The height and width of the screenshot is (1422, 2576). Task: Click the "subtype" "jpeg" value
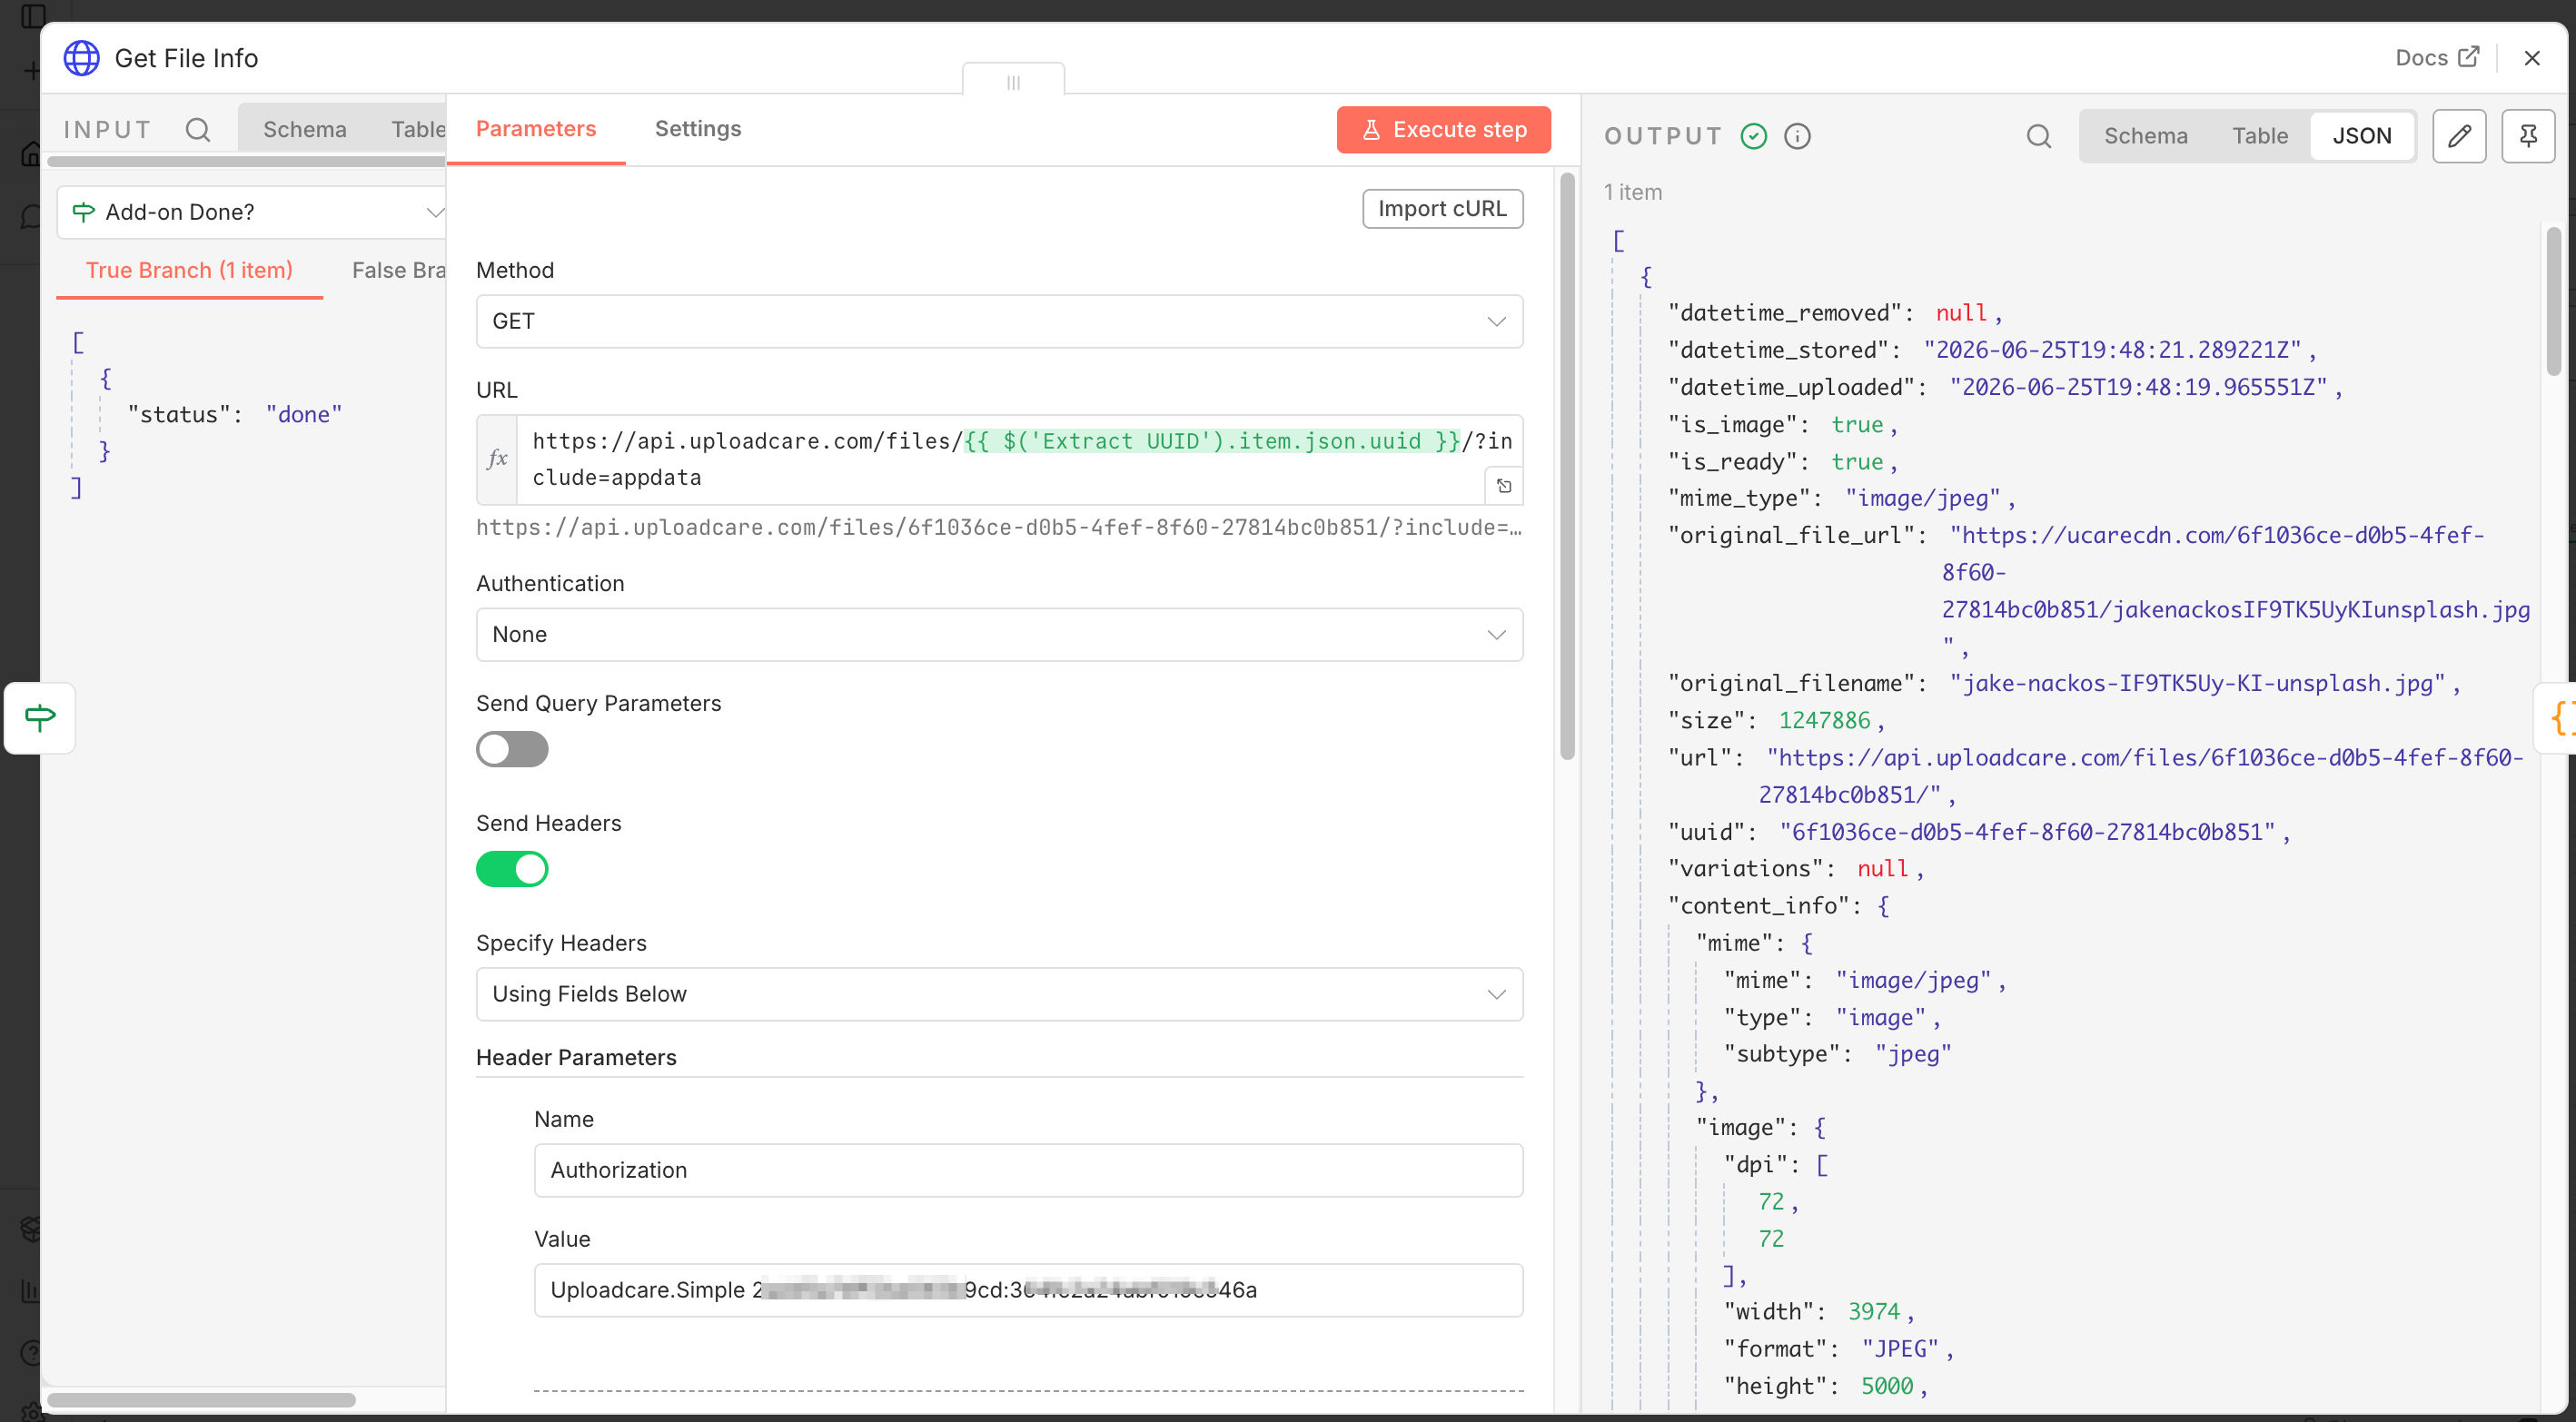(1912, 1053)
